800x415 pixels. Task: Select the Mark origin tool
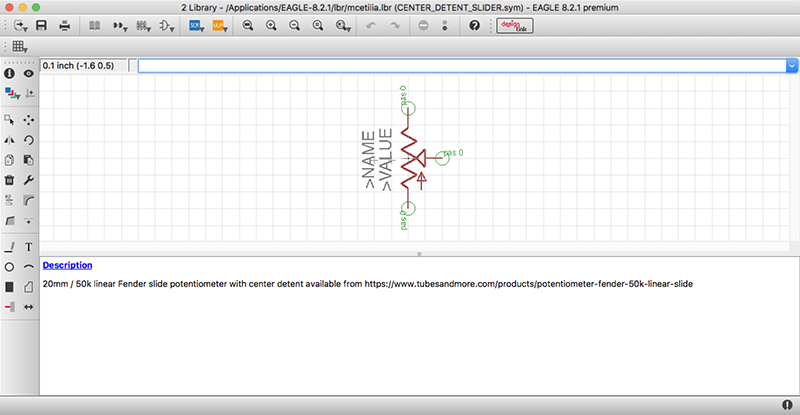pyautogui.click(x=30, y=93)
